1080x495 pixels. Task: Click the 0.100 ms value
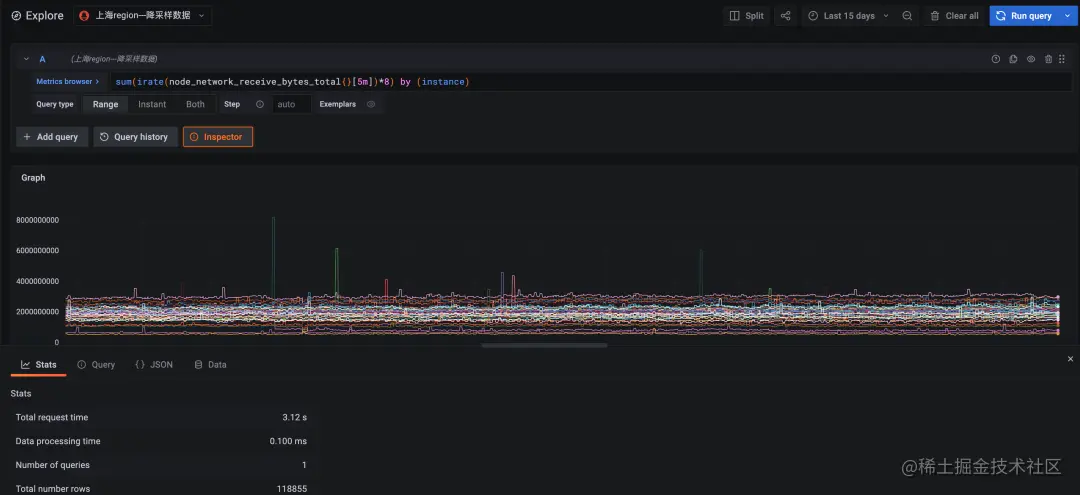288,441
